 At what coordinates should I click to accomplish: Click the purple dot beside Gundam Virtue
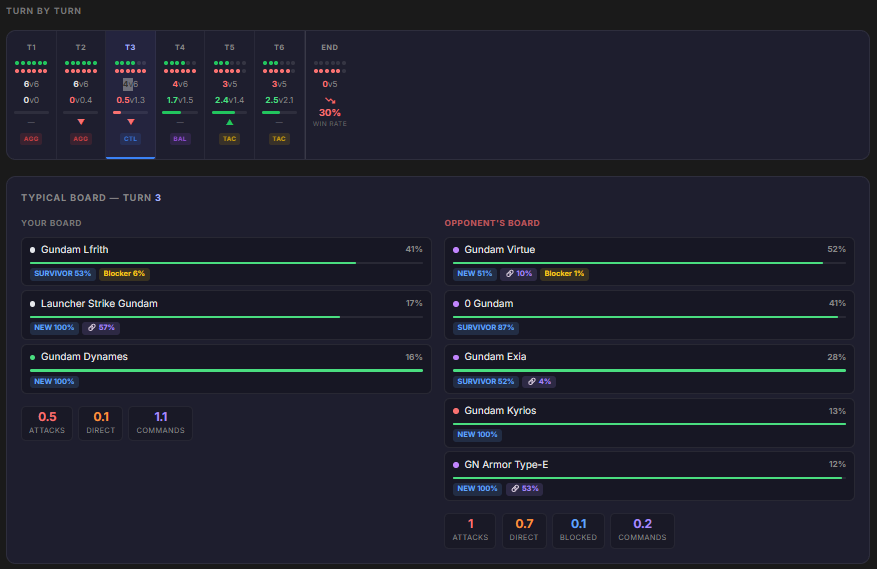tap(456, 250)
